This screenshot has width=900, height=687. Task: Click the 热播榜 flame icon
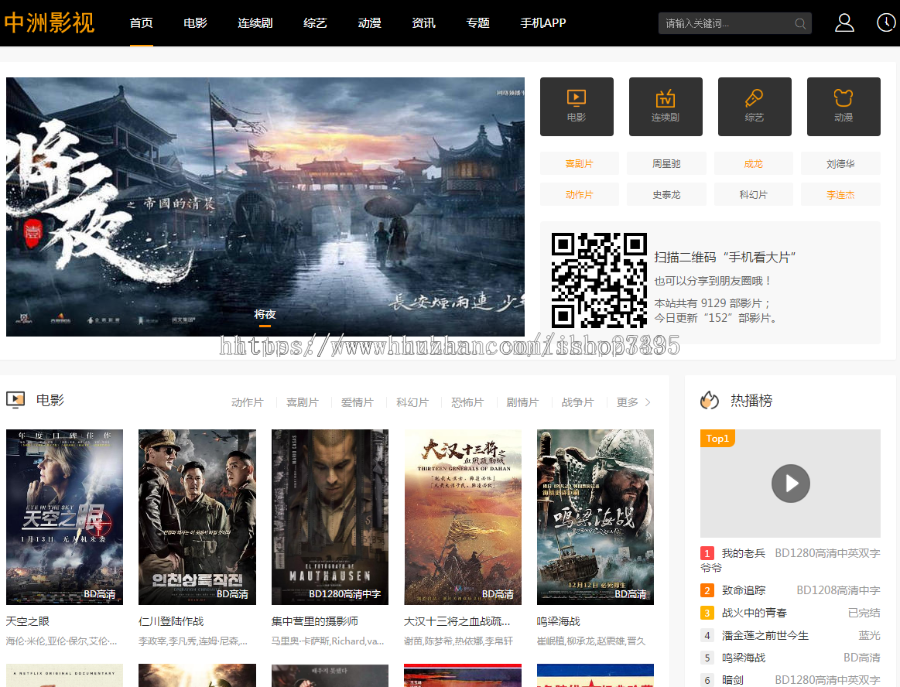[x=709, y=400]
